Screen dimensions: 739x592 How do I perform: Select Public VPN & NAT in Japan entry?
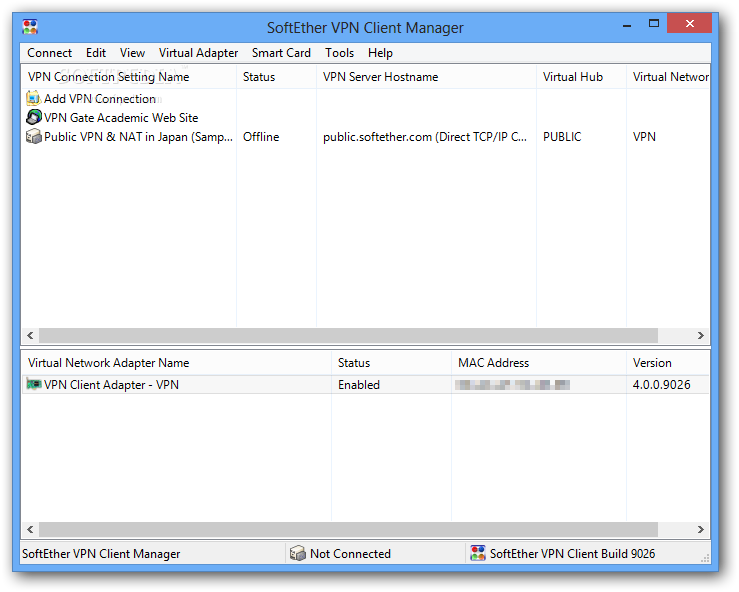pos(138,137)
